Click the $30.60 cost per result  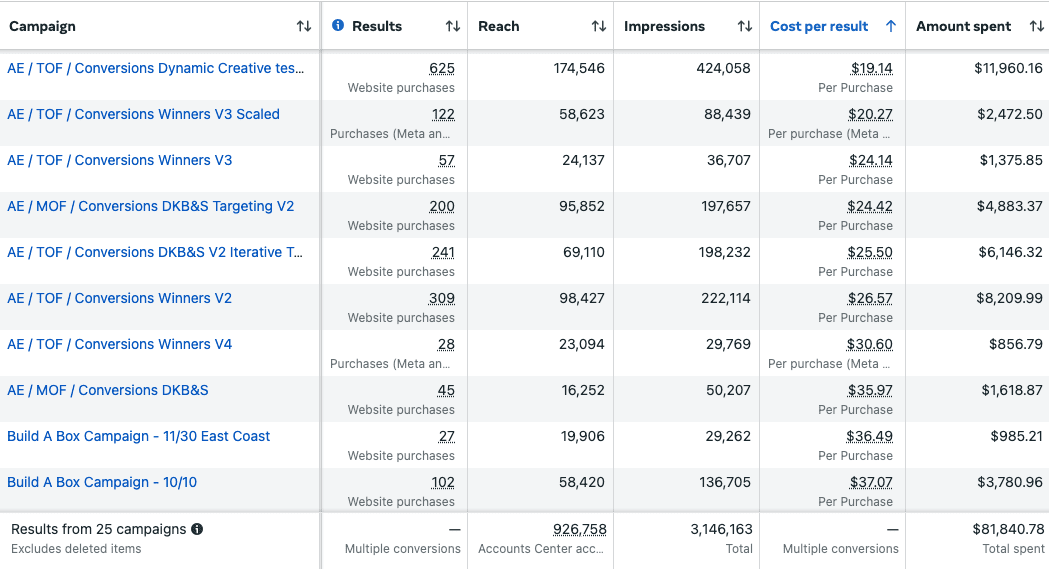869,344
